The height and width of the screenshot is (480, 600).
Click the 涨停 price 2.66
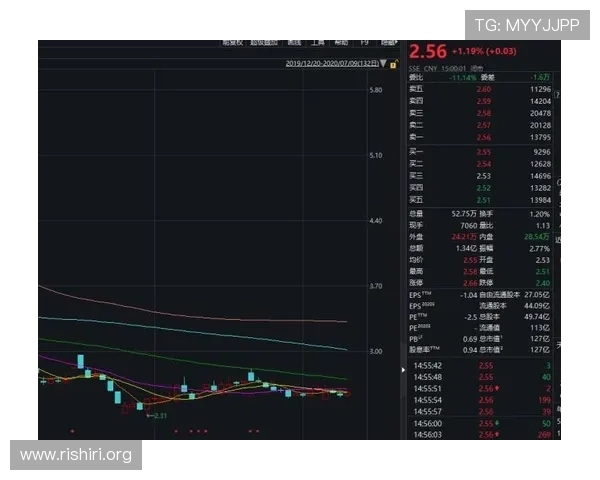point(470,283)
